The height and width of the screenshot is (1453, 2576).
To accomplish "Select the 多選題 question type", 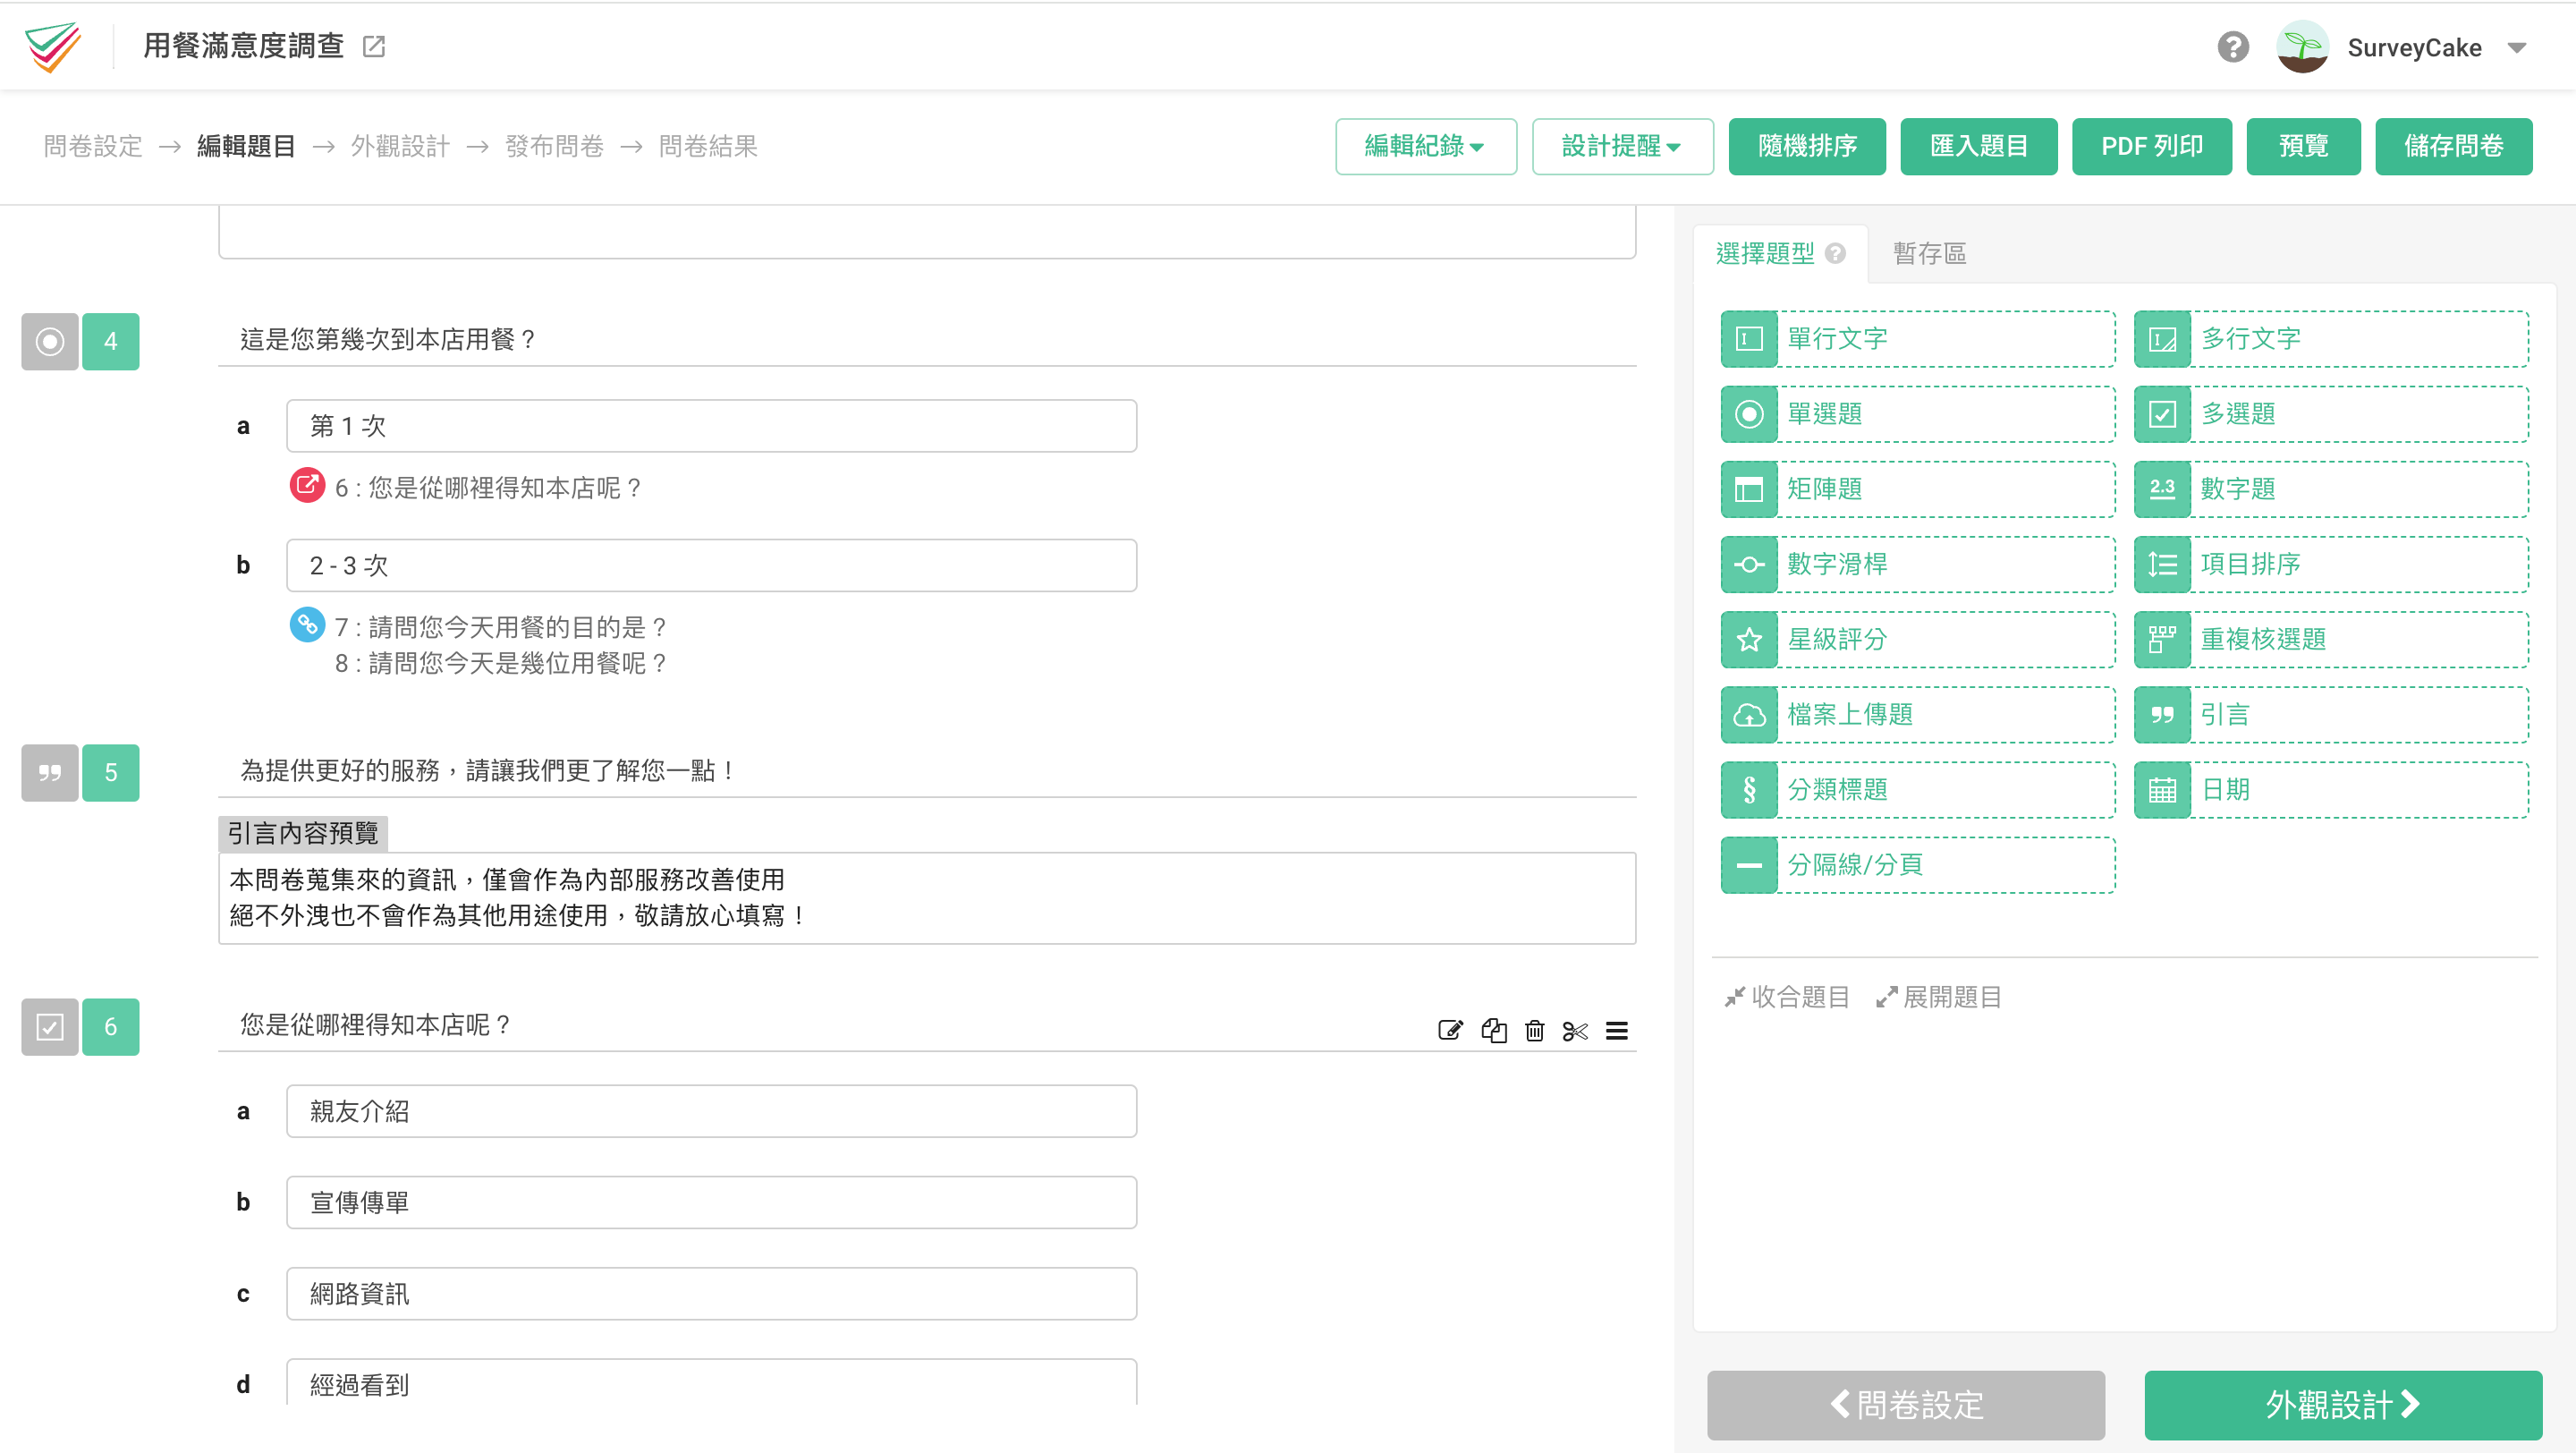I will [2331, 414].
